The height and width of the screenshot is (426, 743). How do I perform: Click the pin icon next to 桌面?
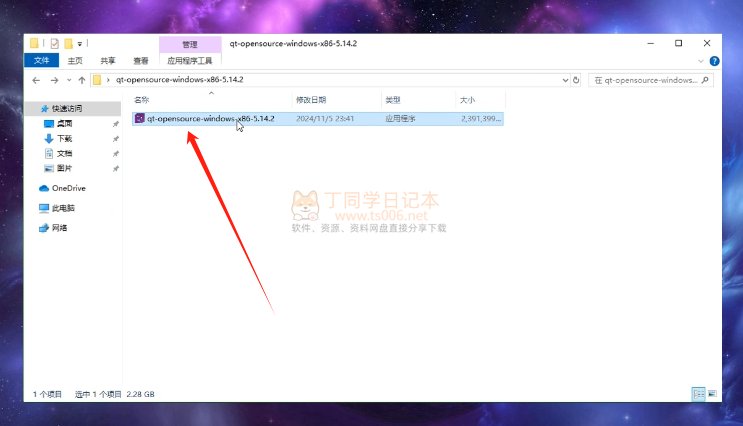(x=116, y=124)
